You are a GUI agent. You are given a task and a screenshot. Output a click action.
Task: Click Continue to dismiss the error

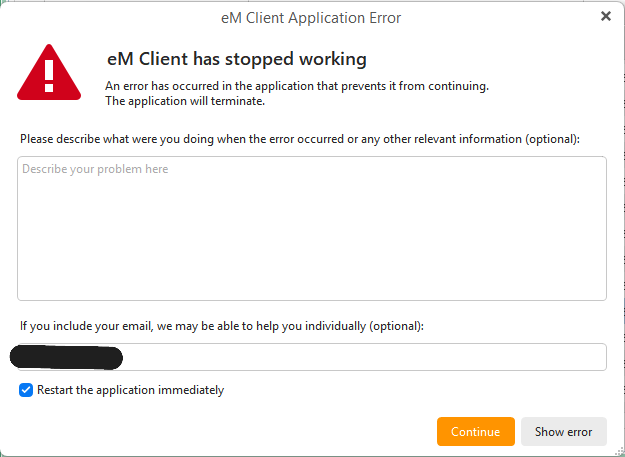(x=476, y=432)
